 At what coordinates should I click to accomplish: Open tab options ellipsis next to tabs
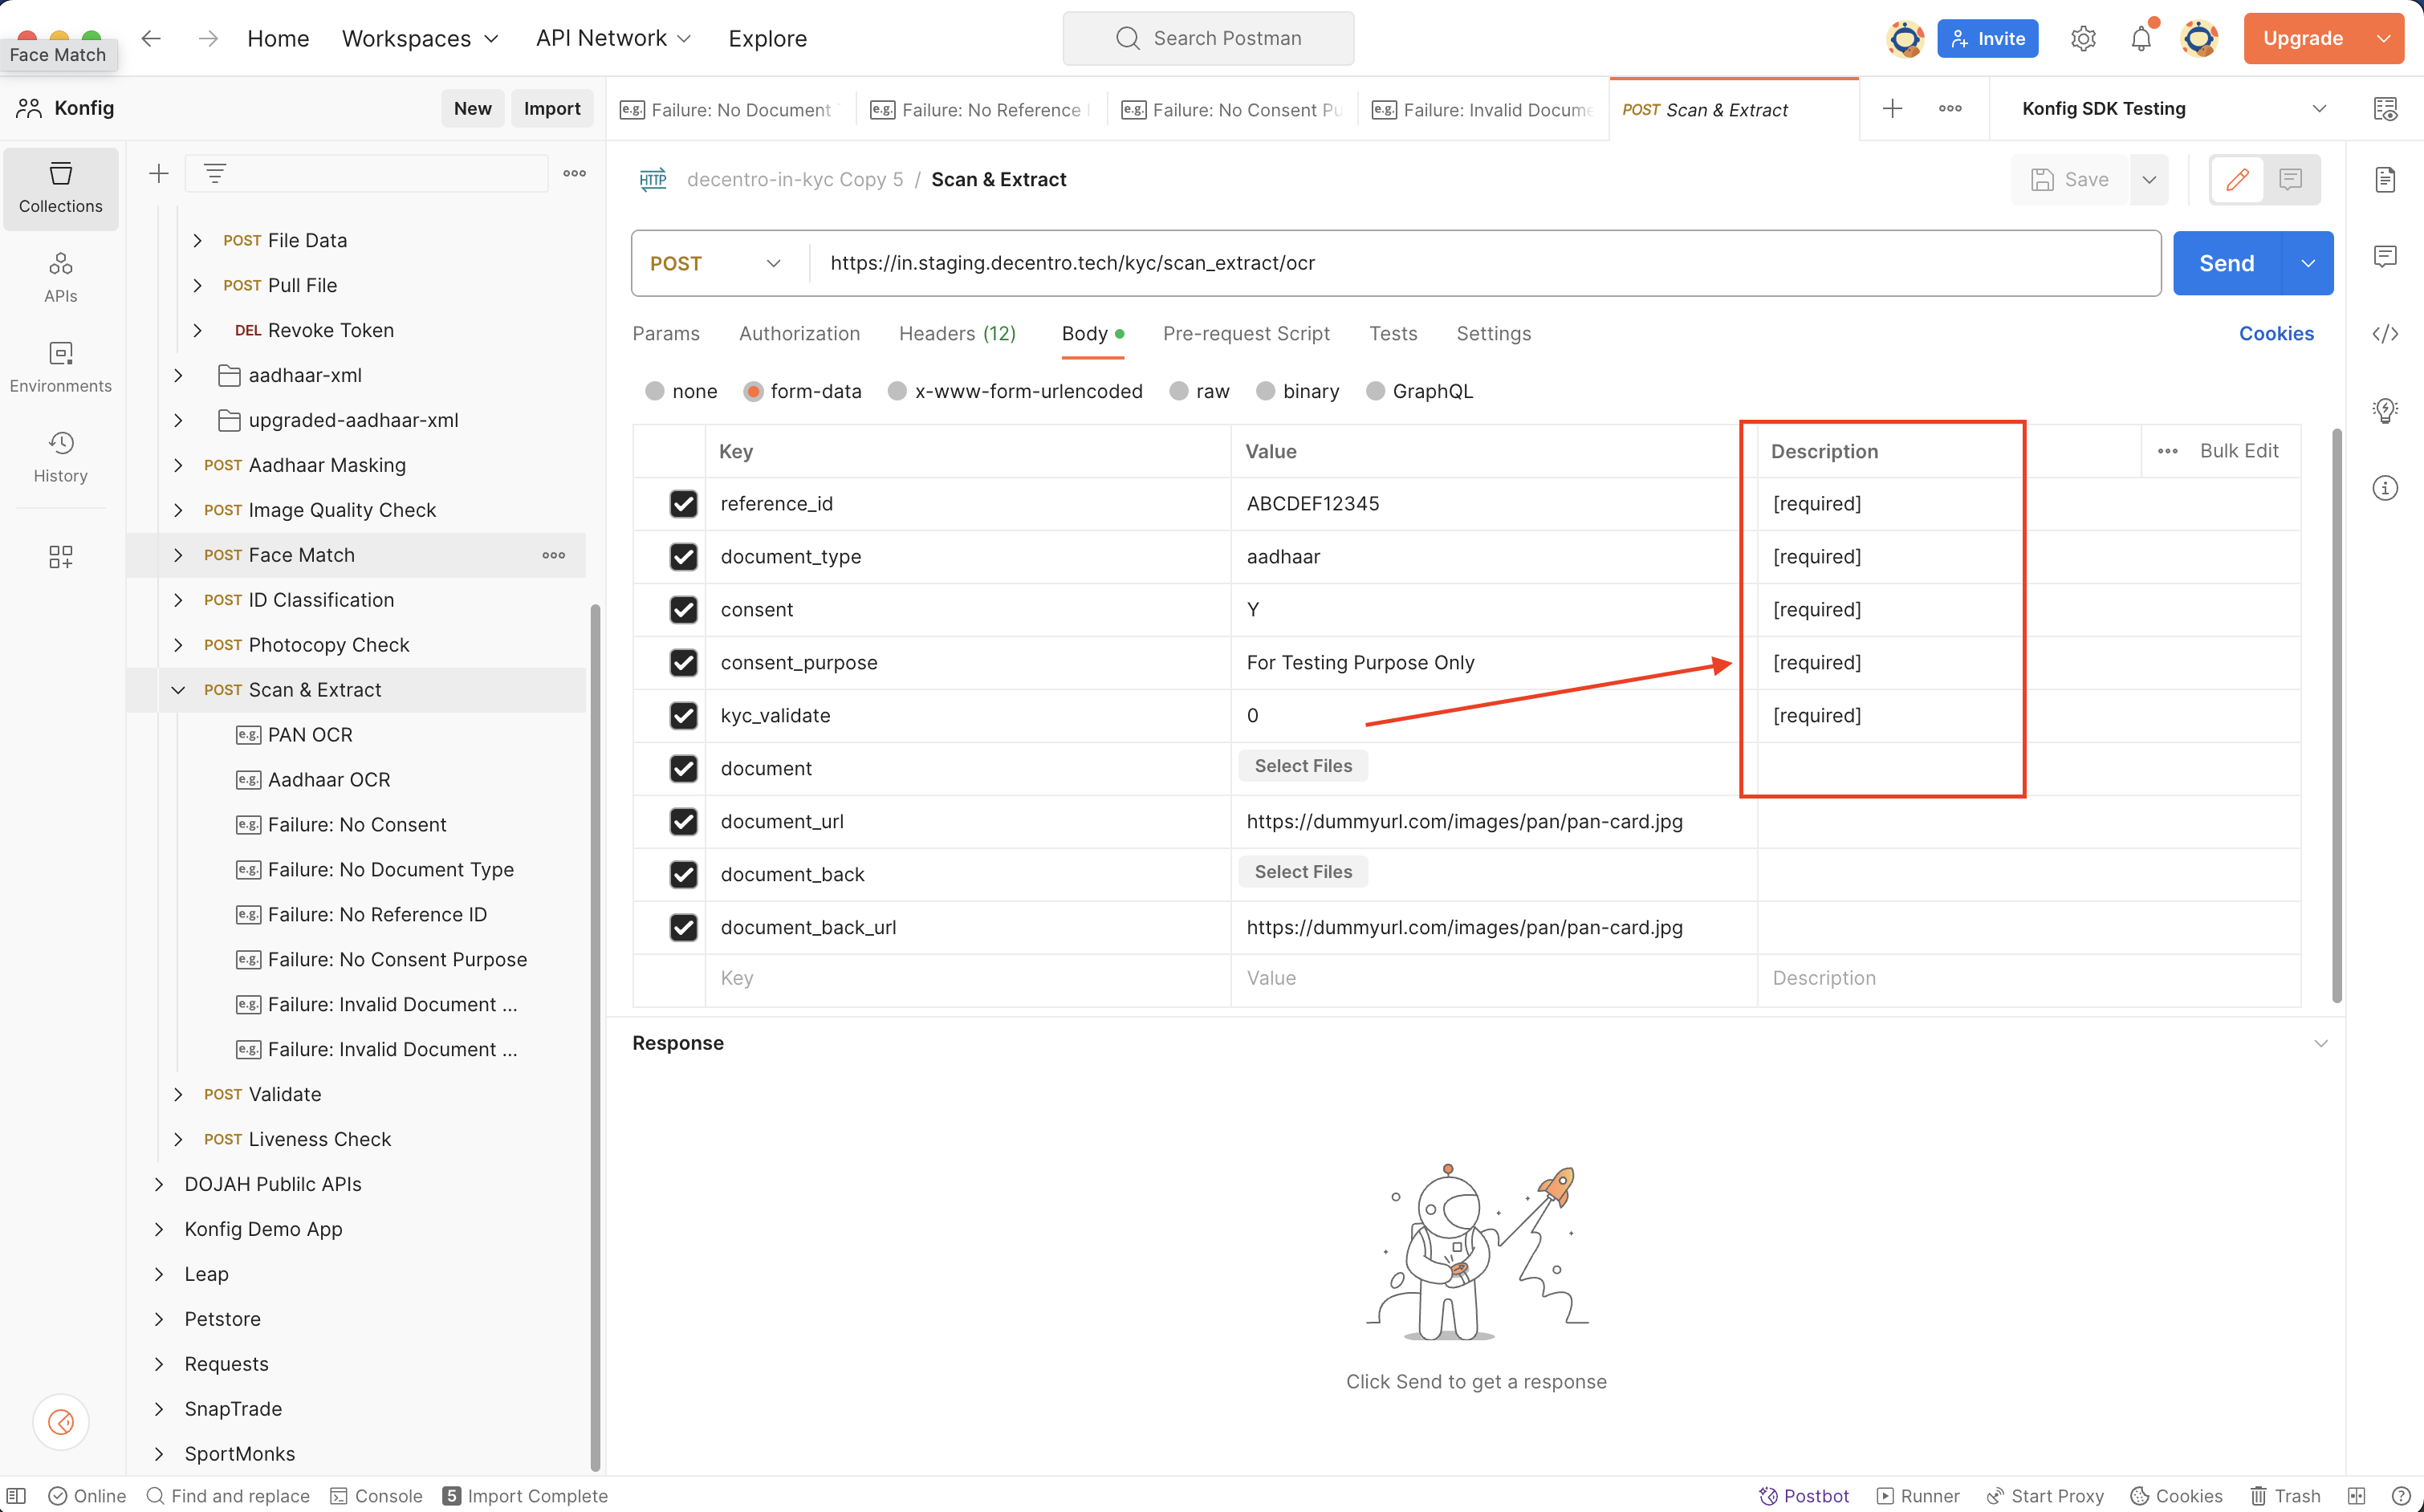point(1950,108)
